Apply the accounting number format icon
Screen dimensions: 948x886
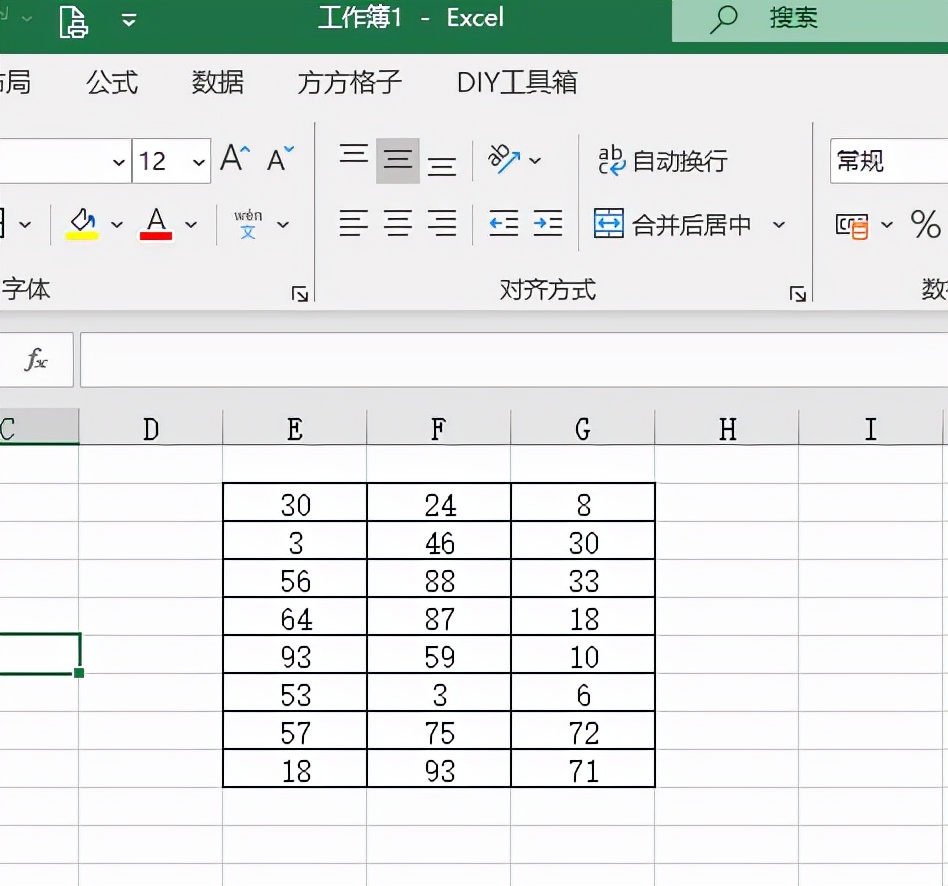coord(852,226)
